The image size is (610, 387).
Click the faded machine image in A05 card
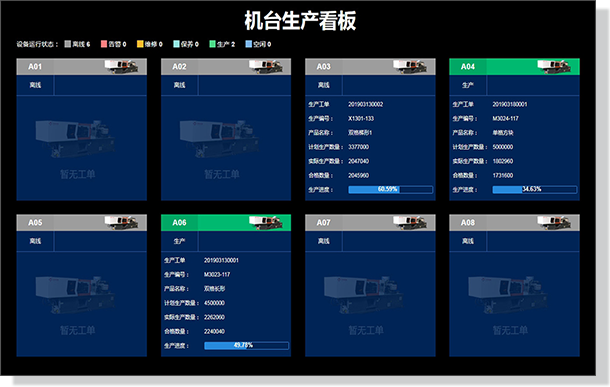[75, 295]
